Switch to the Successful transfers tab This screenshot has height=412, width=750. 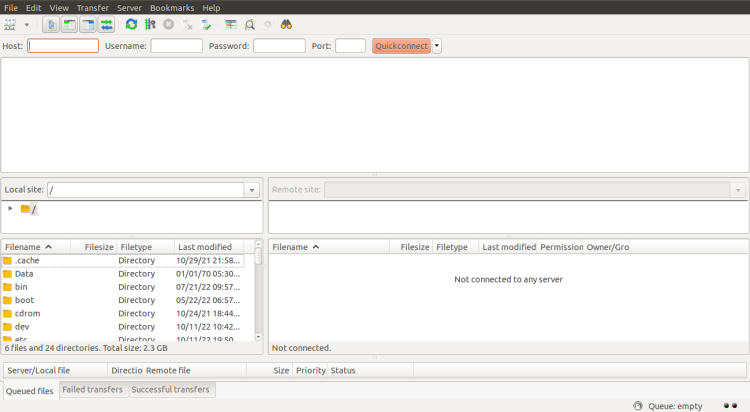click(x=171, y=390)
